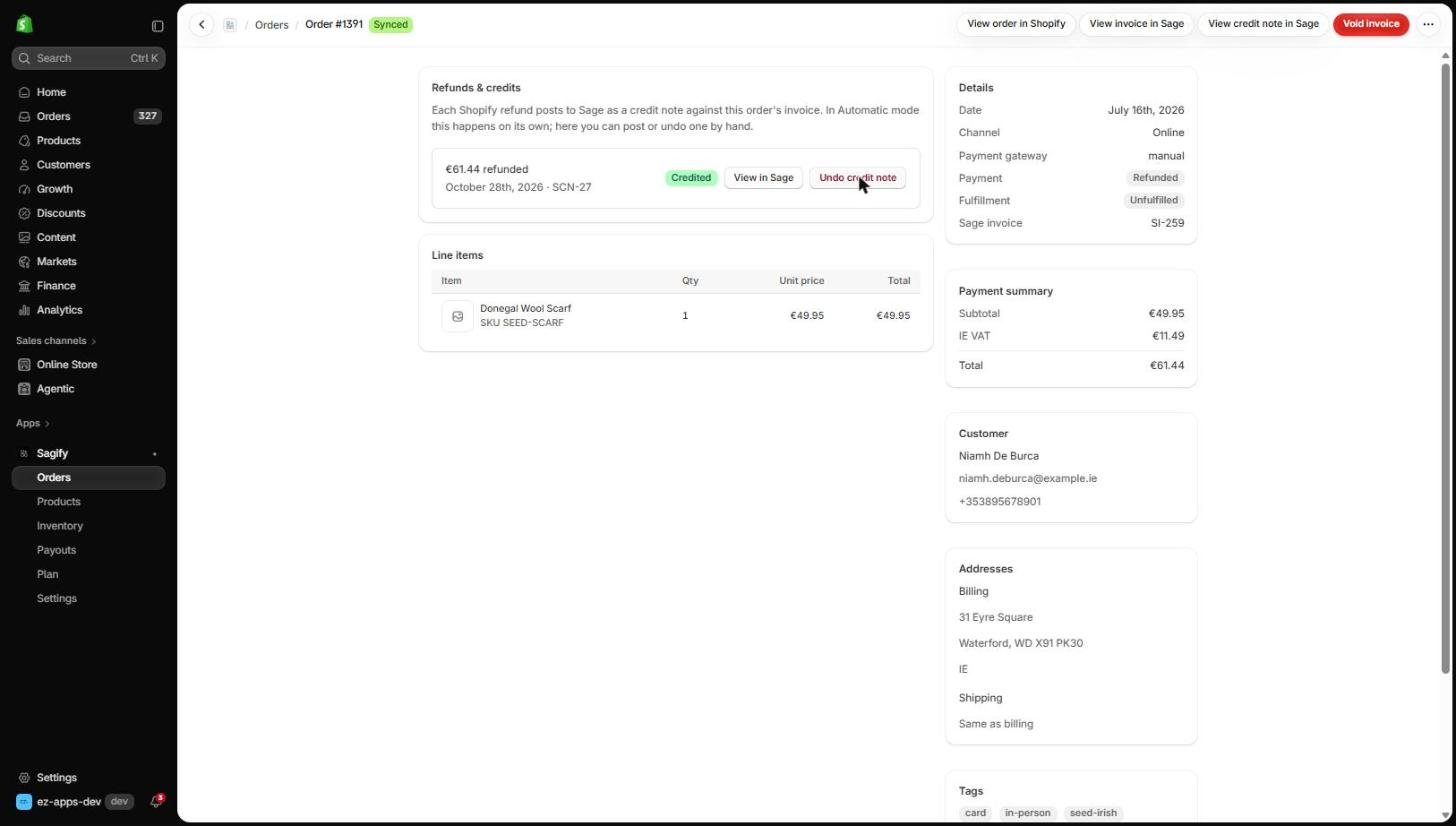Click the Markets globe icon
Screen dimensions: 1456x826
coord(24,261)
